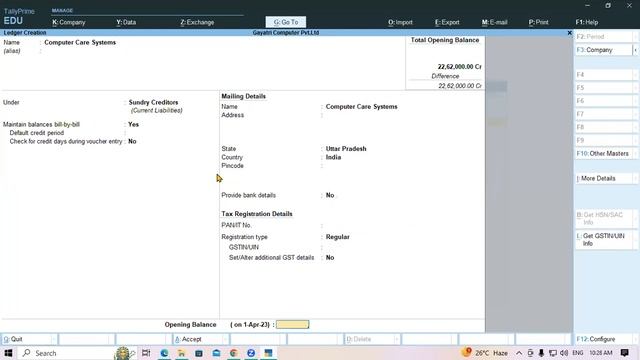Open F12: Configure settings
Image resolution: width=640 pixels, height=360 pixels.
[605, 339]
